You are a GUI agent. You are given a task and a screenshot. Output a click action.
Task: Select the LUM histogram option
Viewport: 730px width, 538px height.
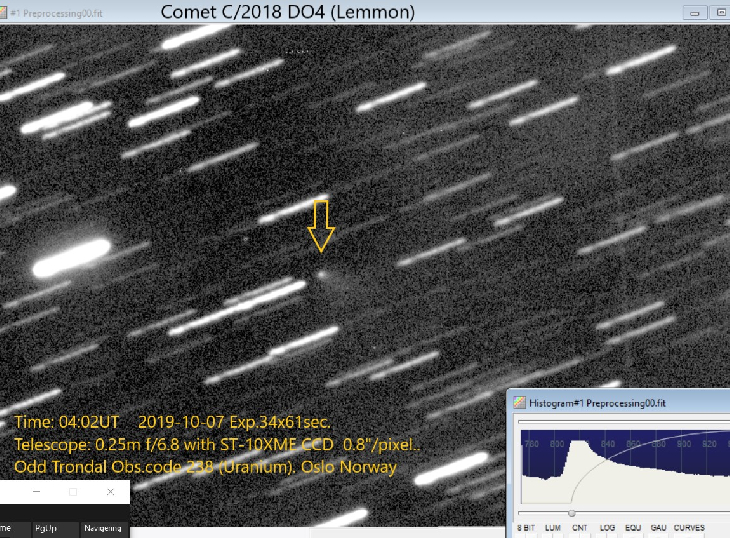(x=551, y=528)
